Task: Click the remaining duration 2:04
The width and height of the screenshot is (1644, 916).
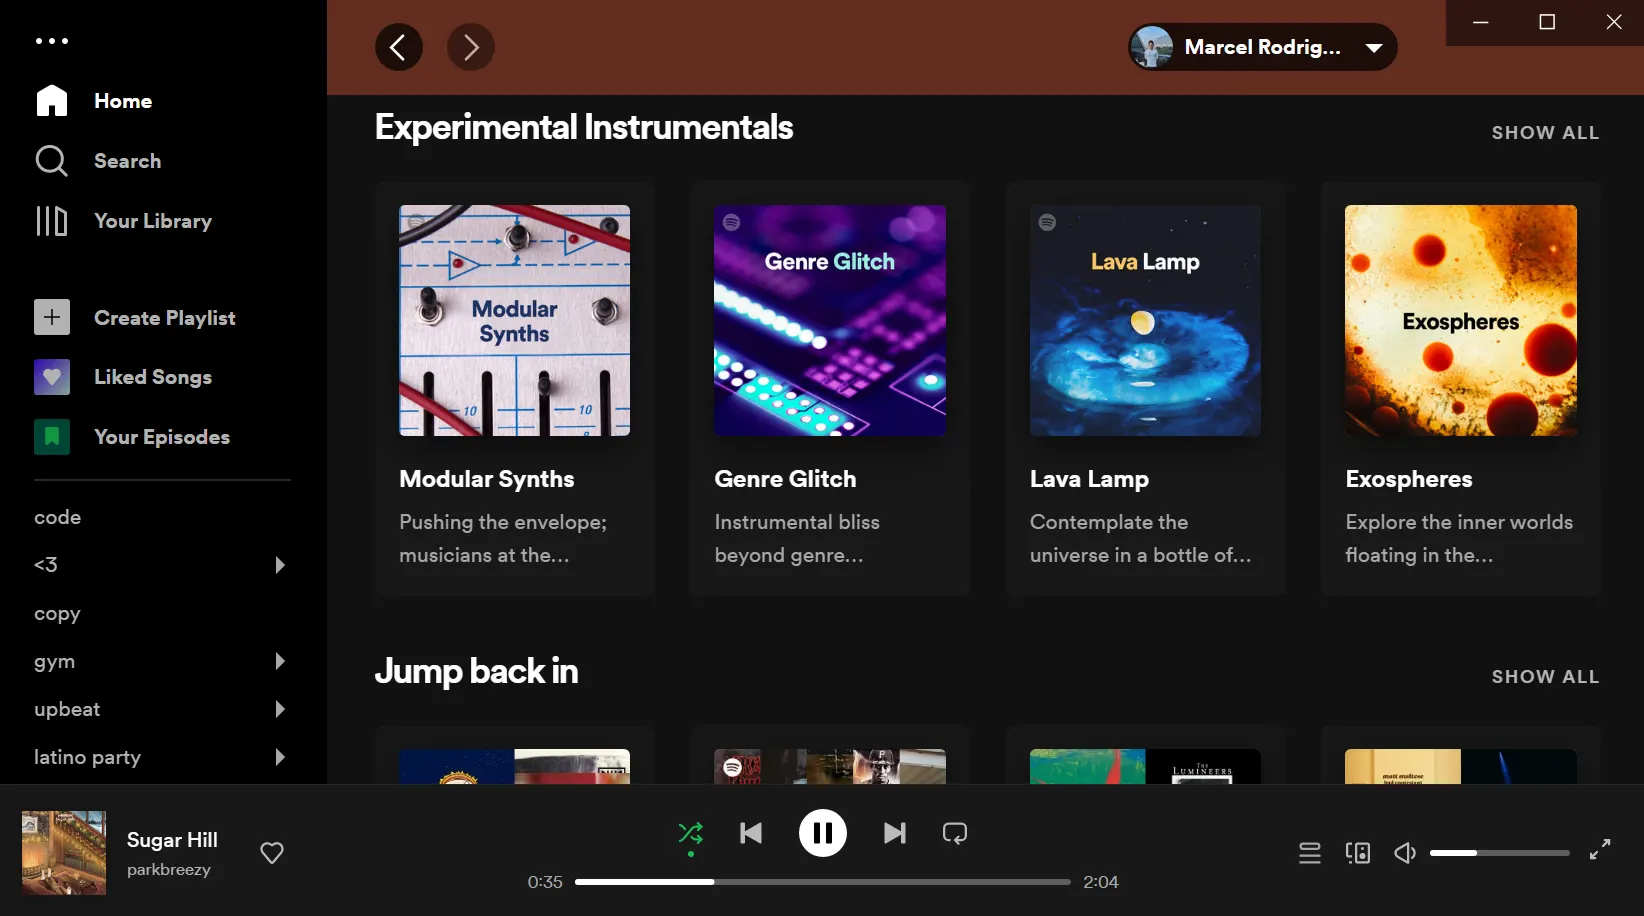Action: (x=1101, y=882)
